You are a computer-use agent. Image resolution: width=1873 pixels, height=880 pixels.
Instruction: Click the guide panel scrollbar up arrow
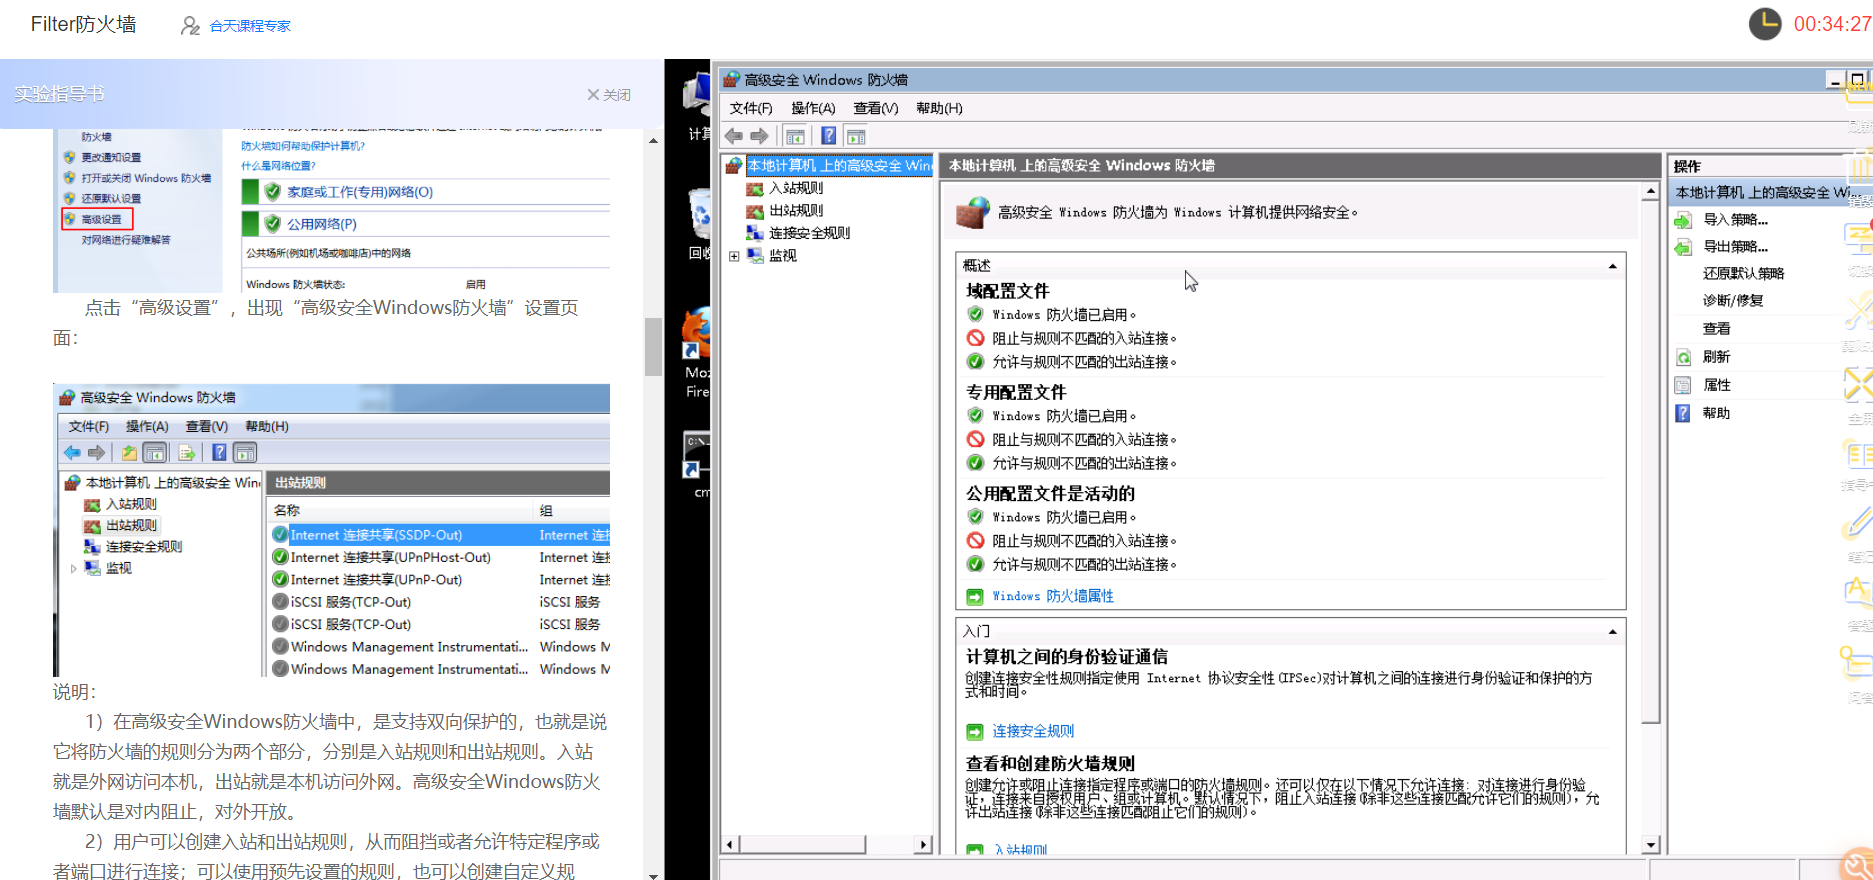(x=653, y=141)
